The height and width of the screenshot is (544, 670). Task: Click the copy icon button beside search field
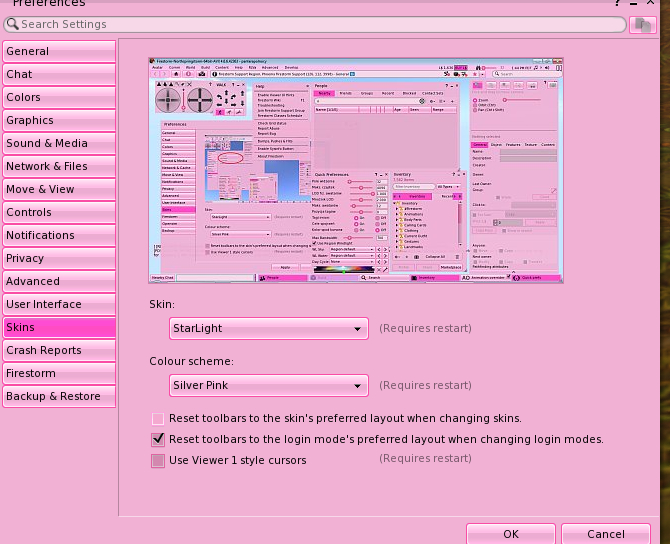(x=642, y=24)
